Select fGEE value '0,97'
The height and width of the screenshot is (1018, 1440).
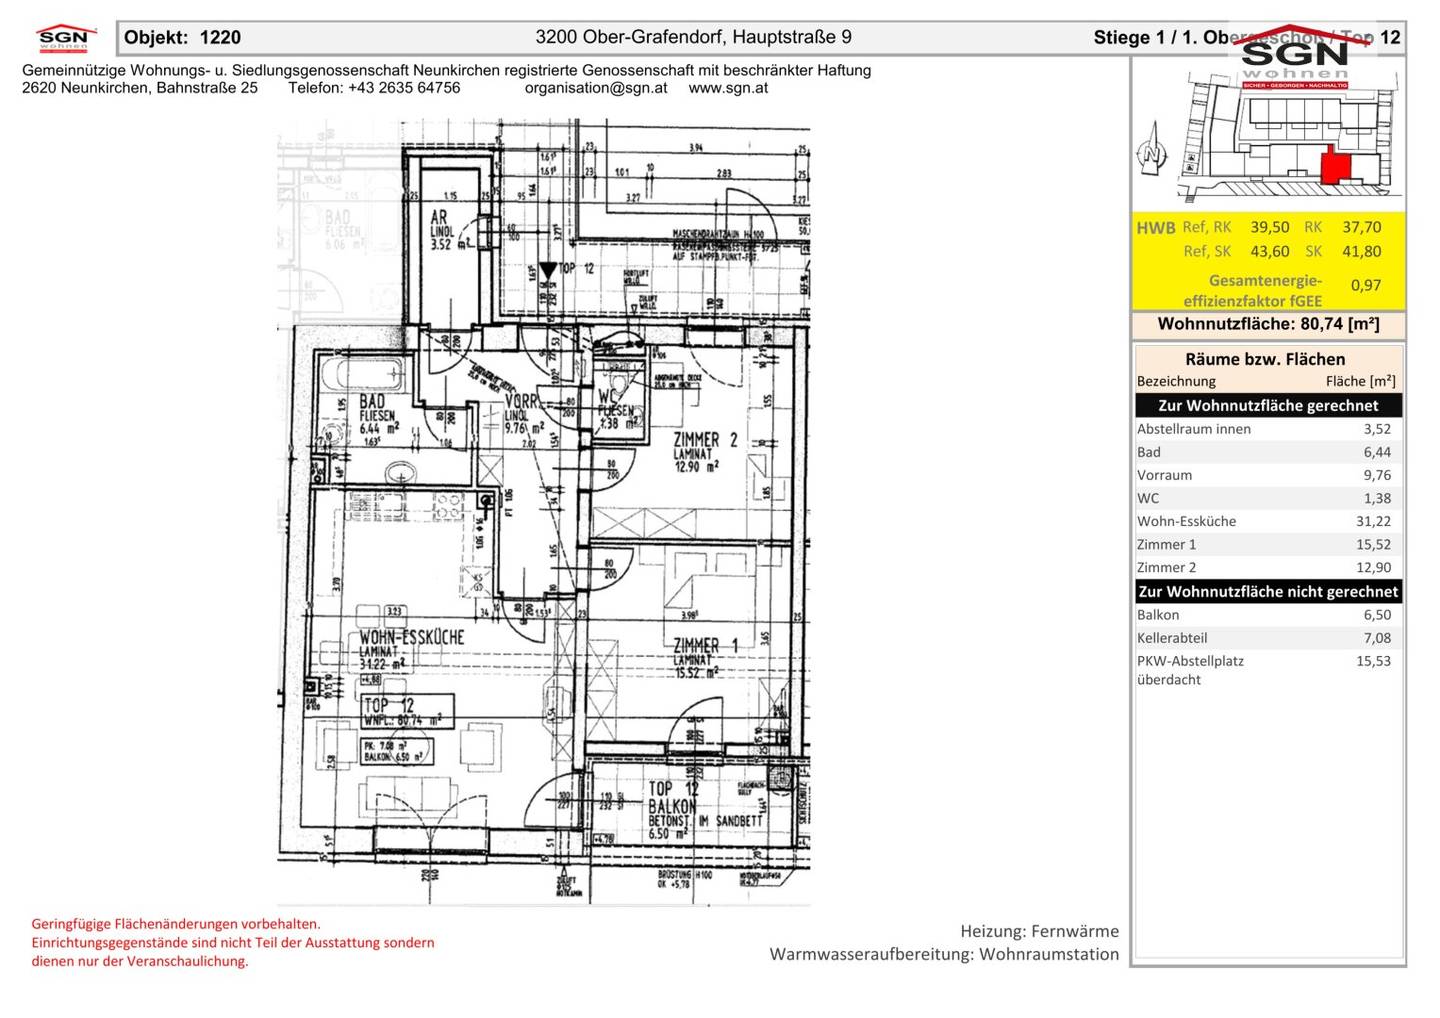click(x=1365, y=286)
